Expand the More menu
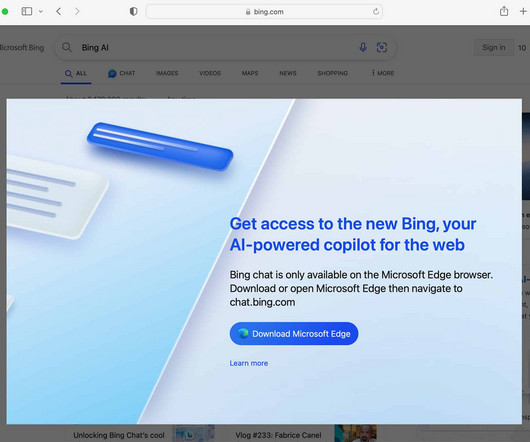The image size is (530, 442). tap(383, 73)
